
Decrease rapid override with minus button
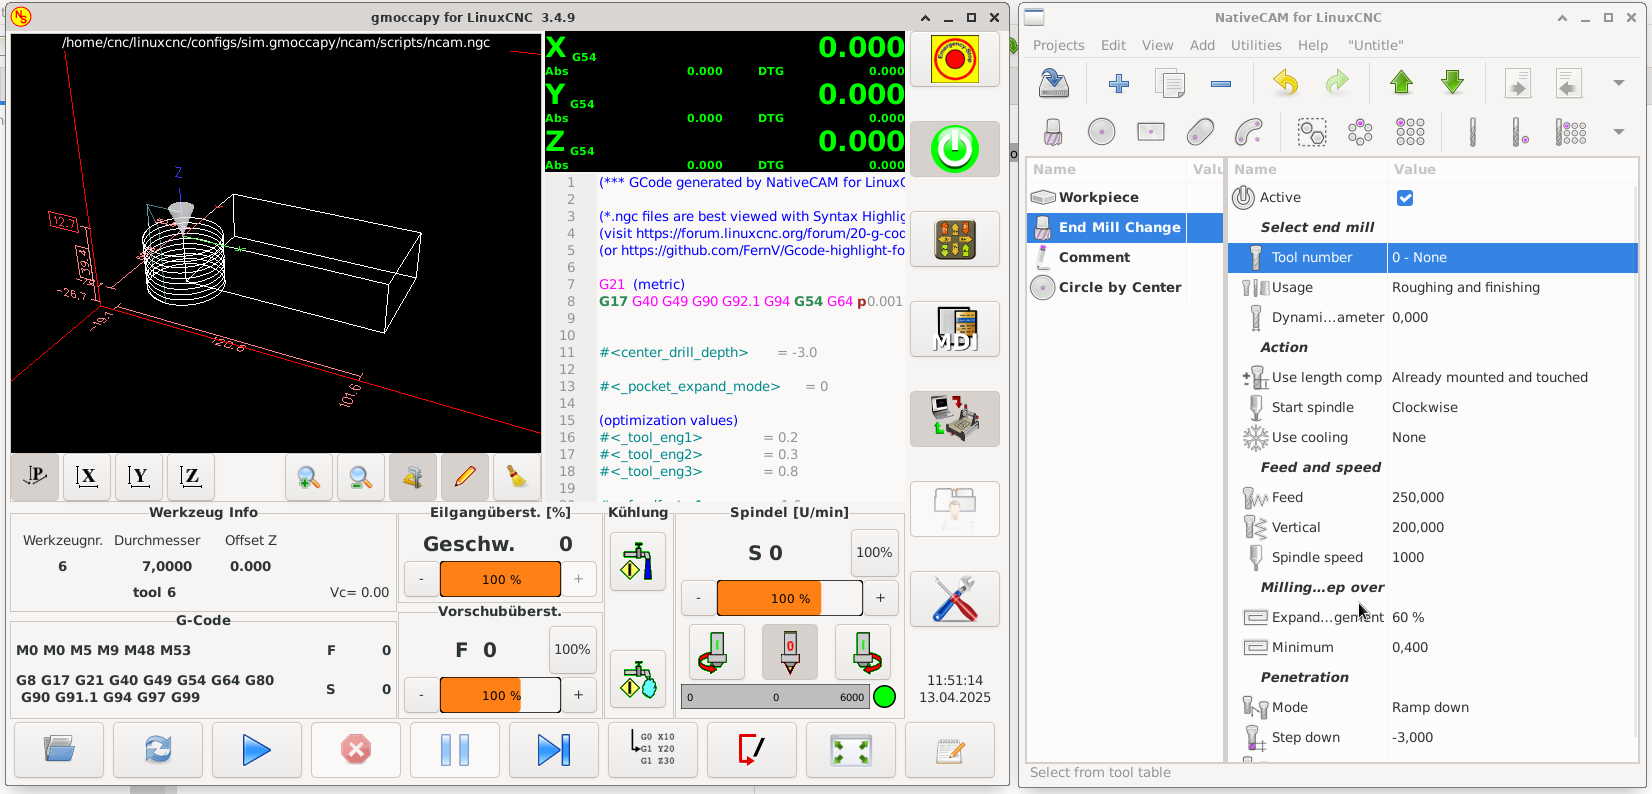422,579
